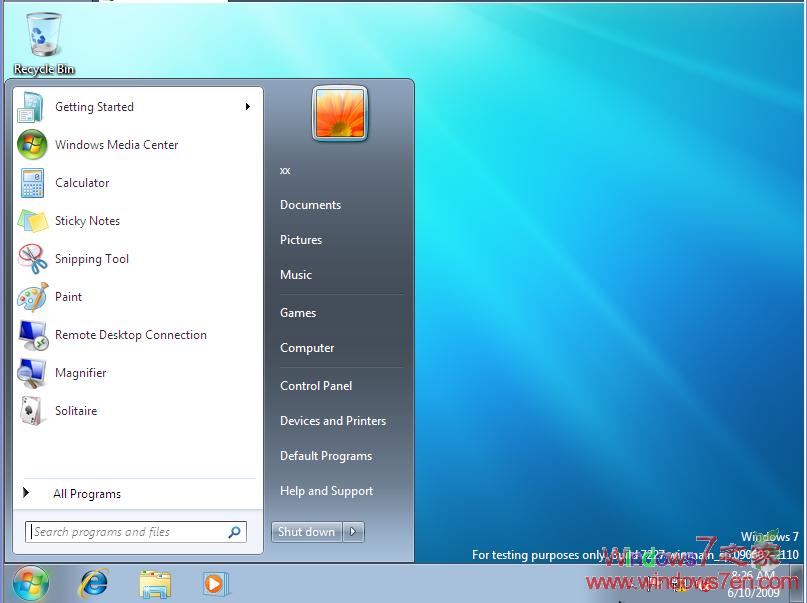This screenshot has width=807, height=603.
Task: Launch Sticky Notes
Action: [x=85, y=221]
